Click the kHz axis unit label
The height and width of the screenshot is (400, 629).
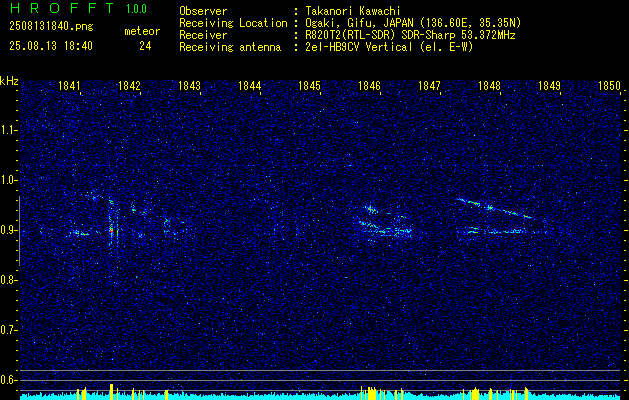tap(9, 81)
